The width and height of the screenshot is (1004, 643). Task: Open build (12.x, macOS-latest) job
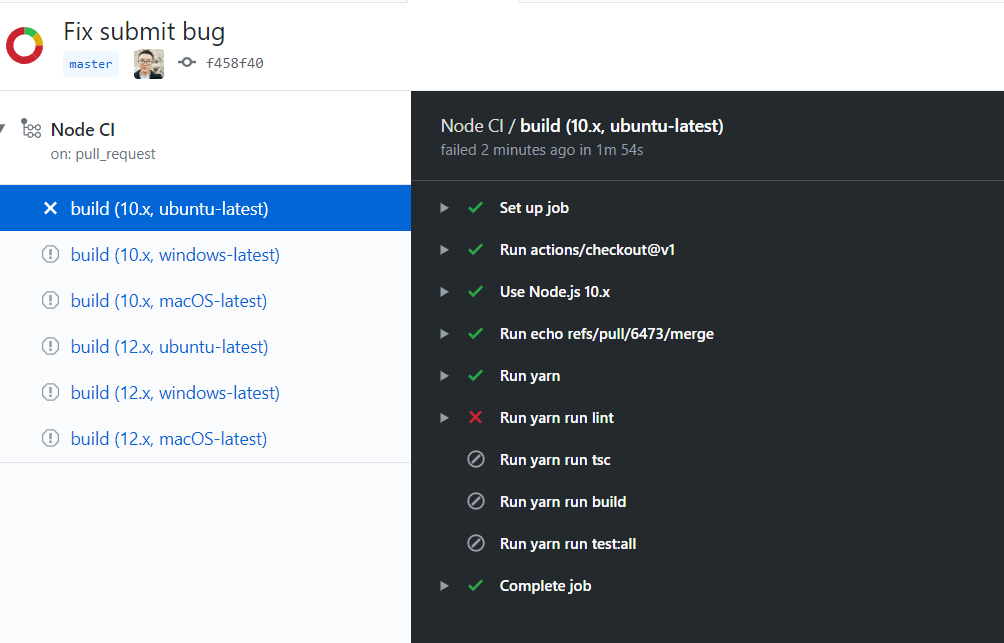click(168, 439)
